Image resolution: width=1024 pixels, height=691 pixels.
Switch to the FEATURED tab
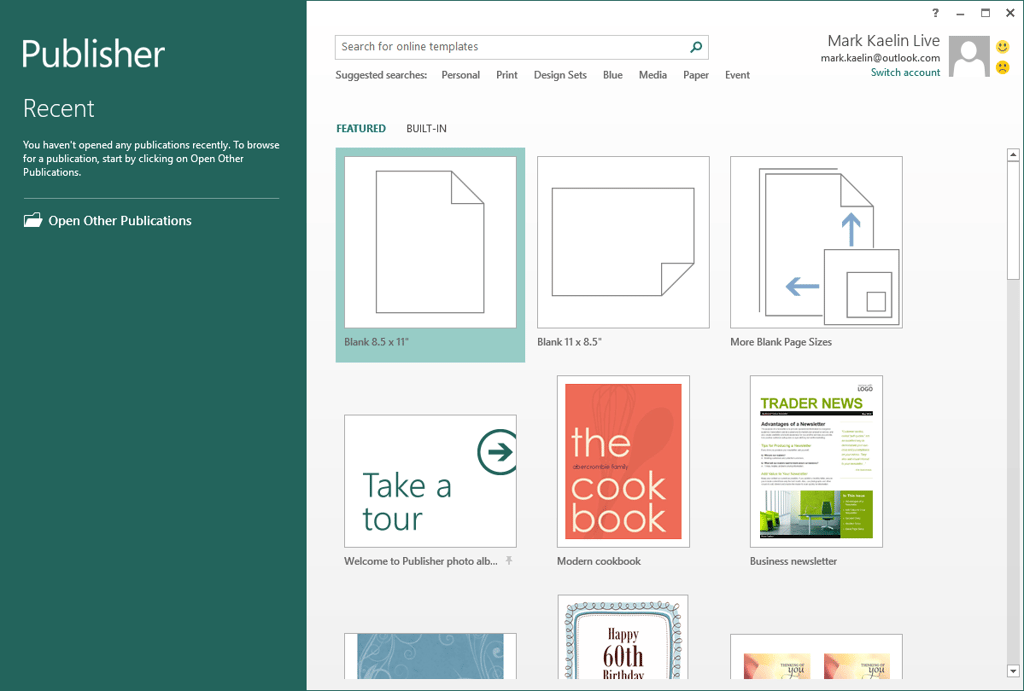pyautogui.click(x=361, y=129)
